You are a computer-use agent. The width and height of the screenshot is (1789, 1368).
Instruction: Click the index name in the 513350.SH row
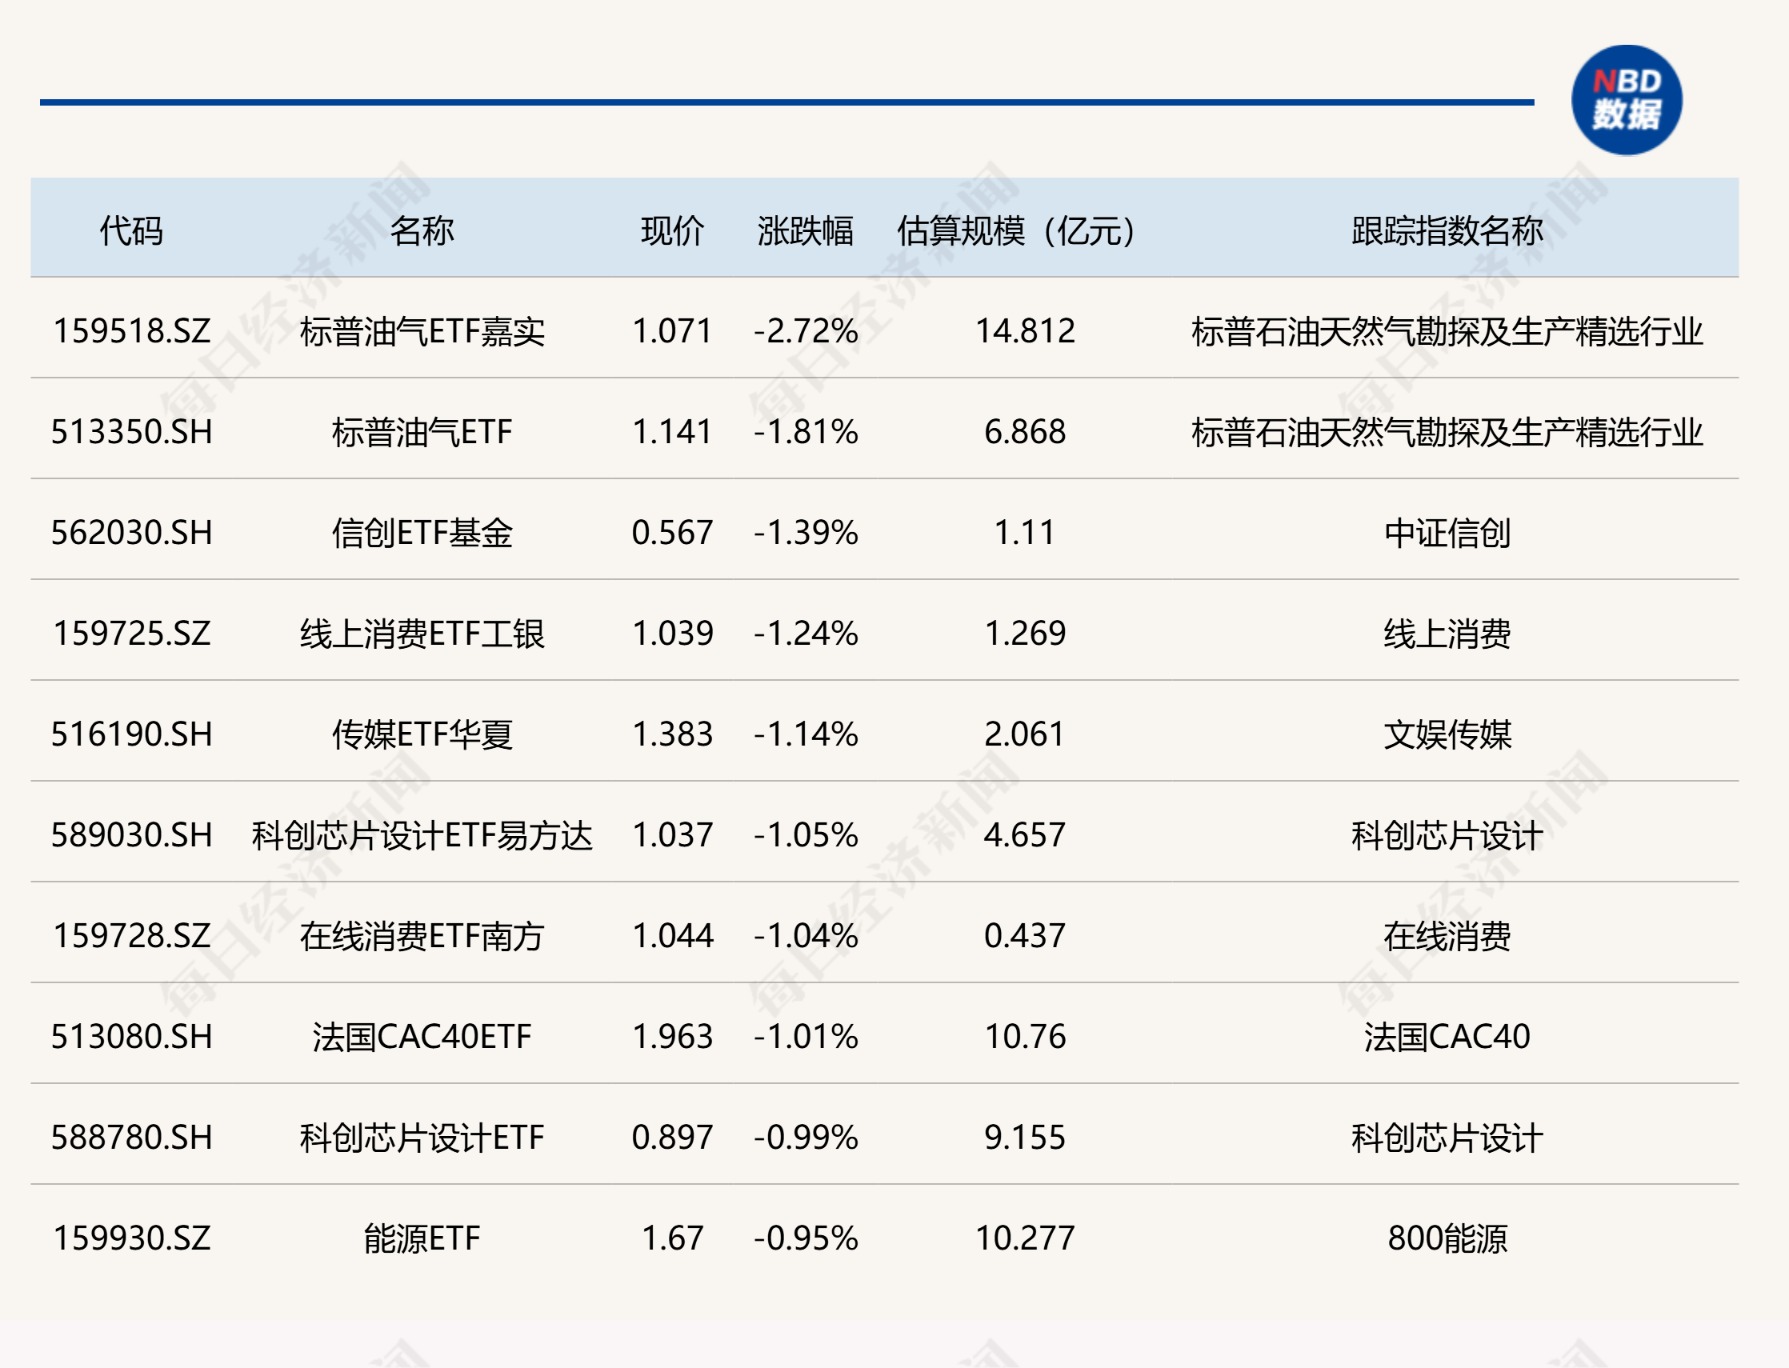point(1447,432)
